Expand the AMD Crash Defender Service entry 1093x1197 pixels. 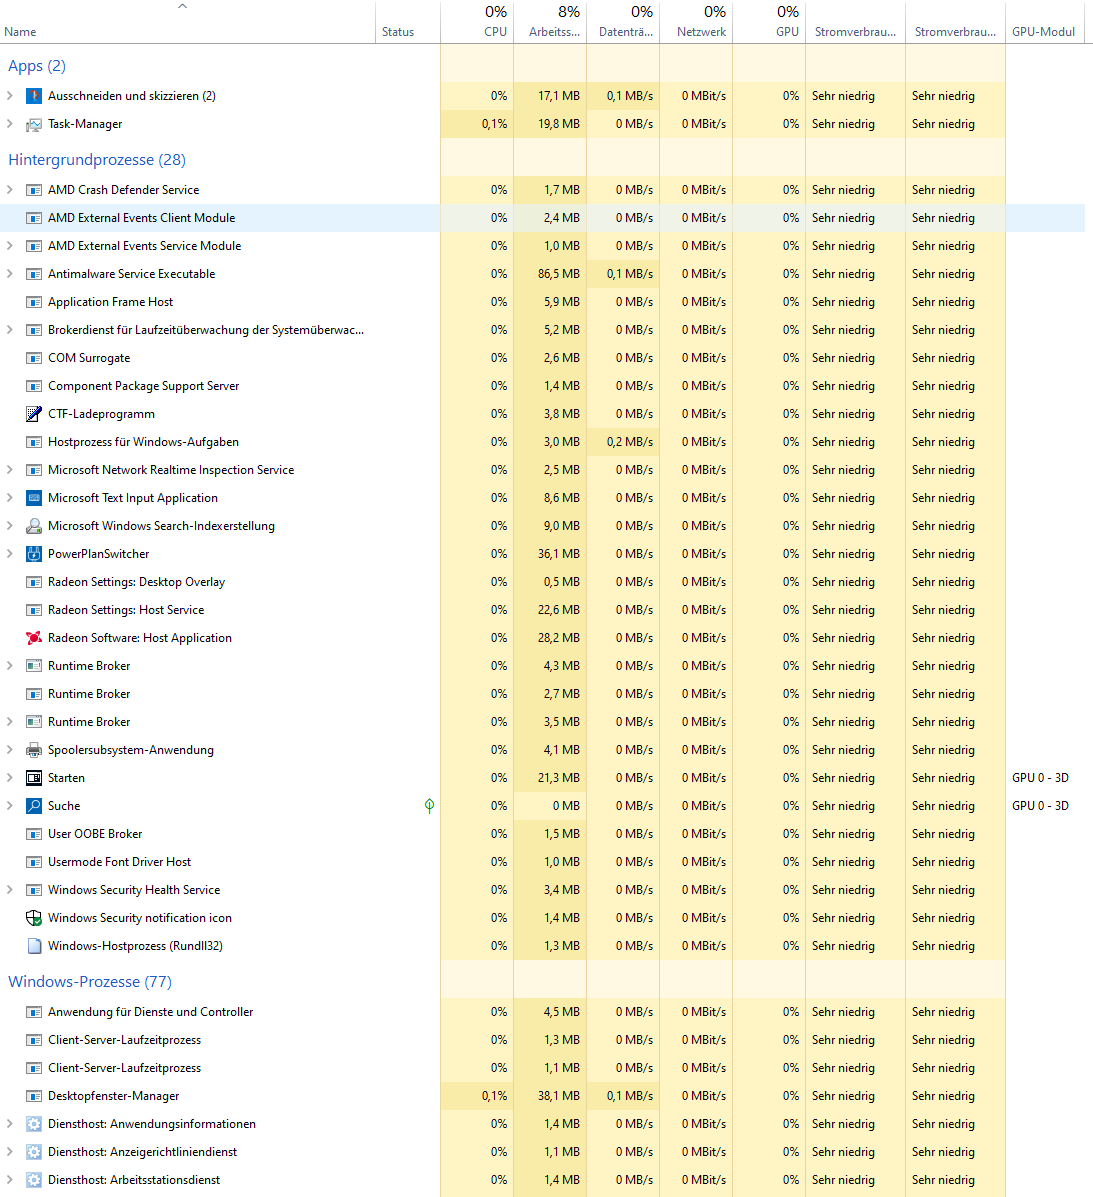[x=9, y=189]
